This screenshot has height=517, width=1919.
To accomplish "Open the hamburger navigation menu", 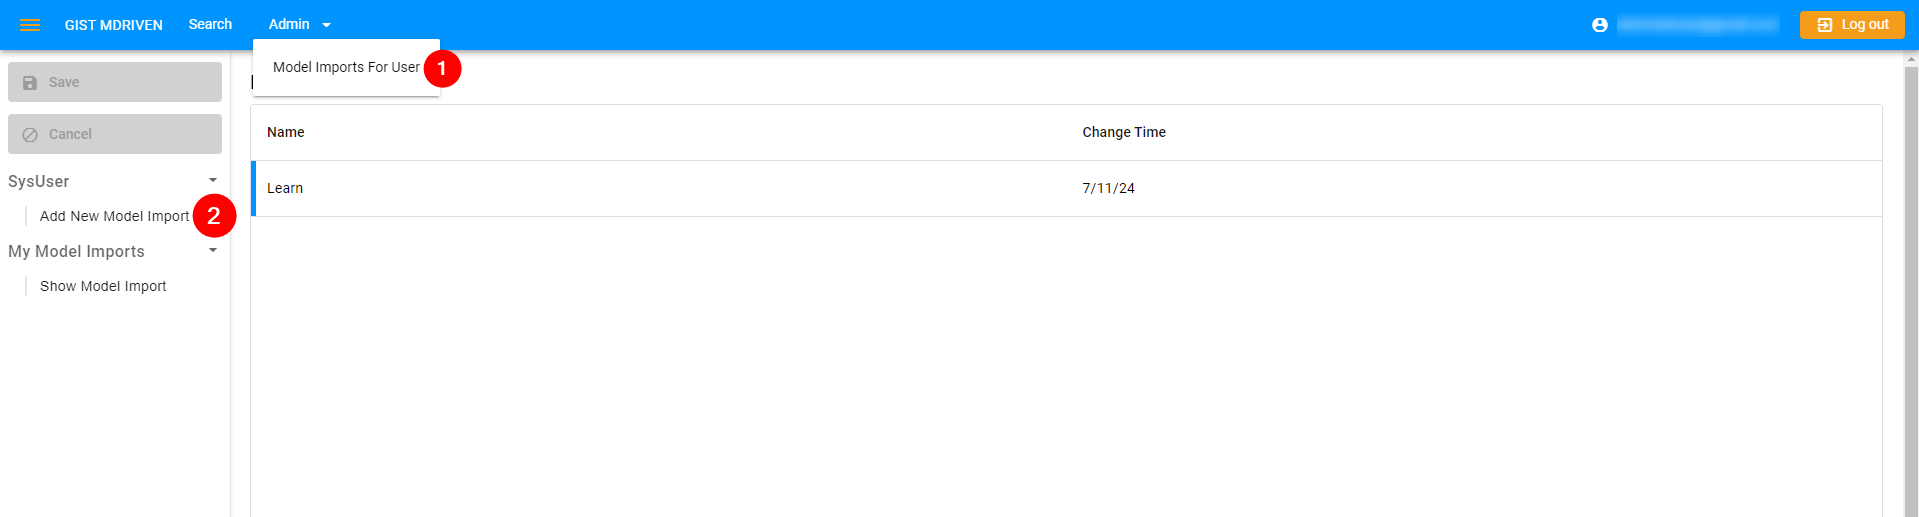I will (30, 25).
